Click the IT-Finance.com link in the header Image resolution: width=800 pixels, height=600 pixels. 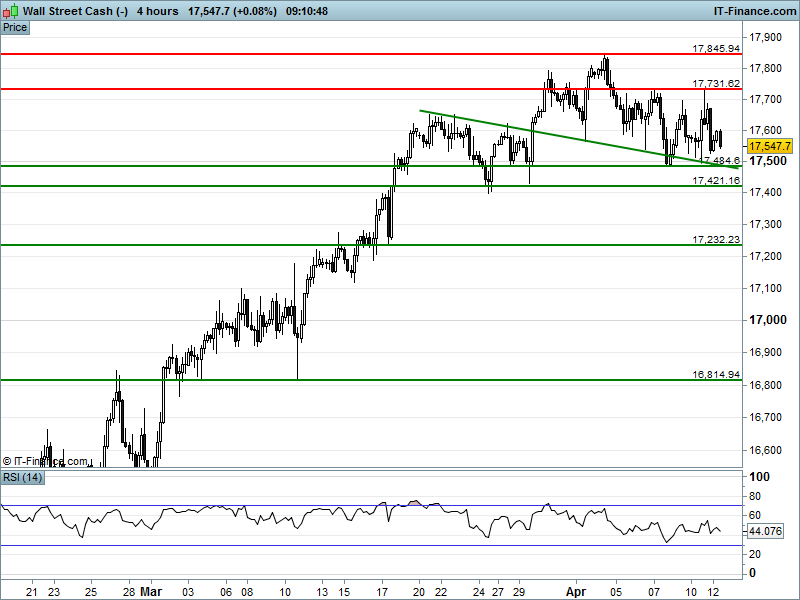754,11
